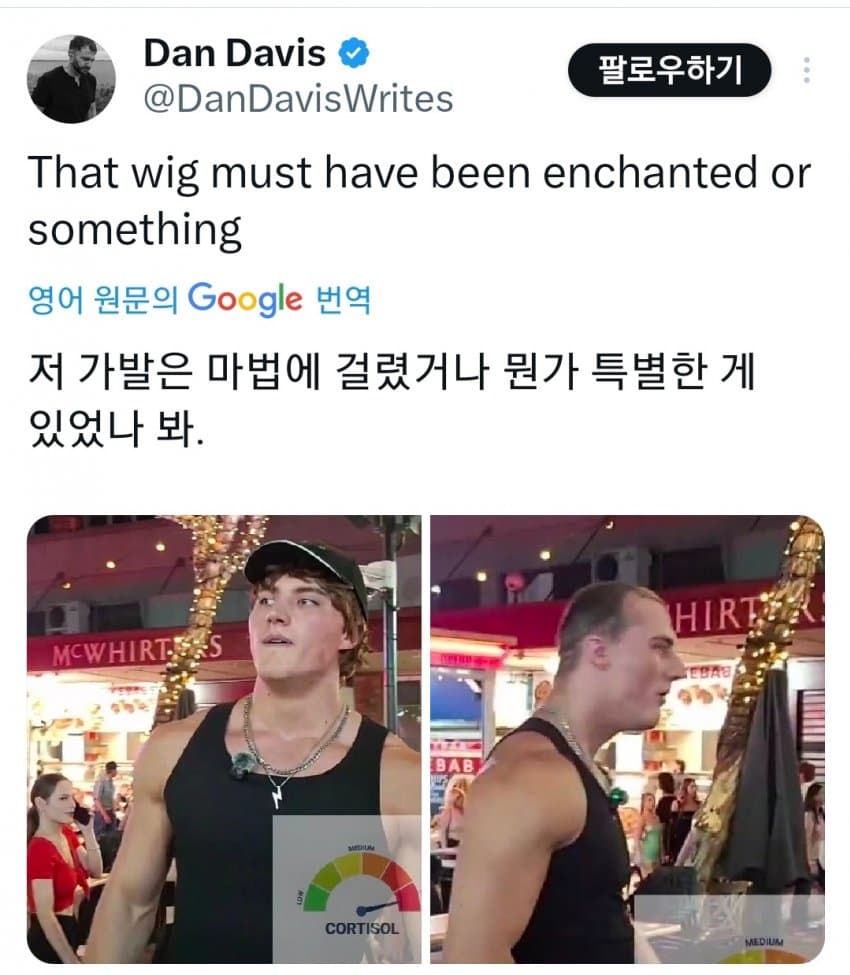Click the blue verified checkmark badge

click(354, 52)
